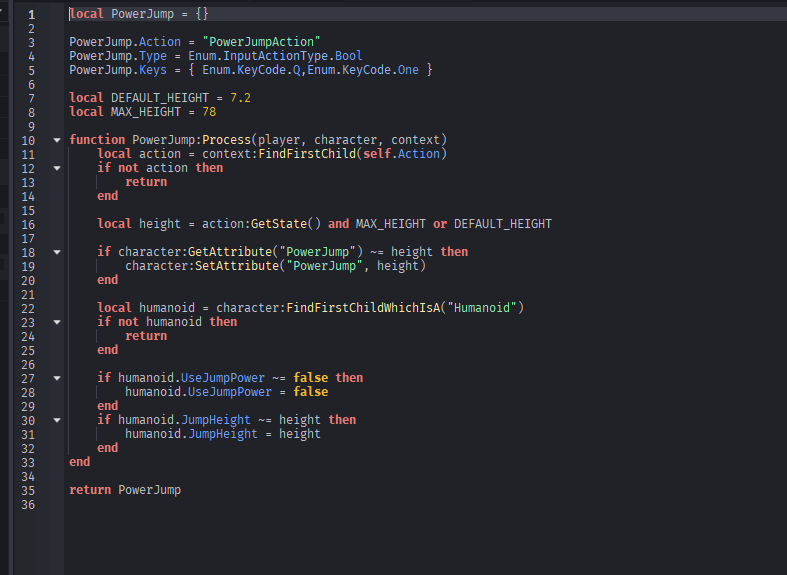Click DEFAULT_HEIGHT at the end of line 16
This screenshot has height=575, width=787.
pos(502,224)
